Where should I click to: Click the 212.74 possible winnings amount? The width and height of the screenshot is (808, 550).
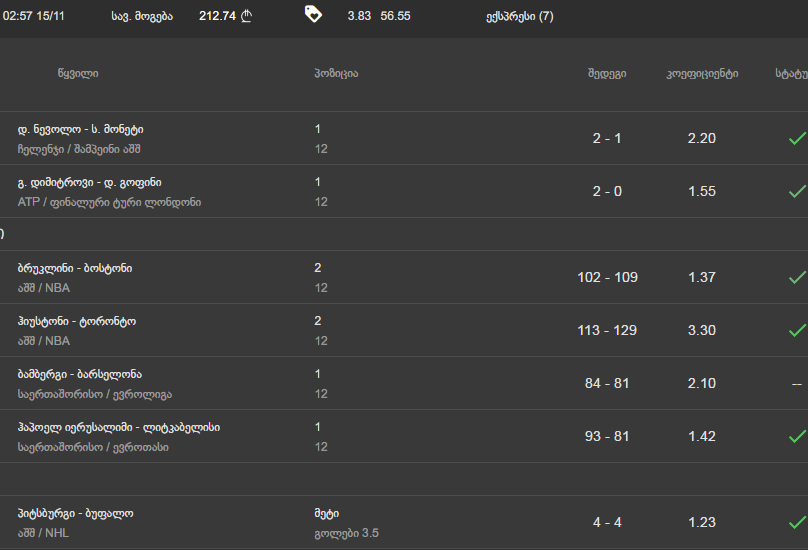click(217, 16)
